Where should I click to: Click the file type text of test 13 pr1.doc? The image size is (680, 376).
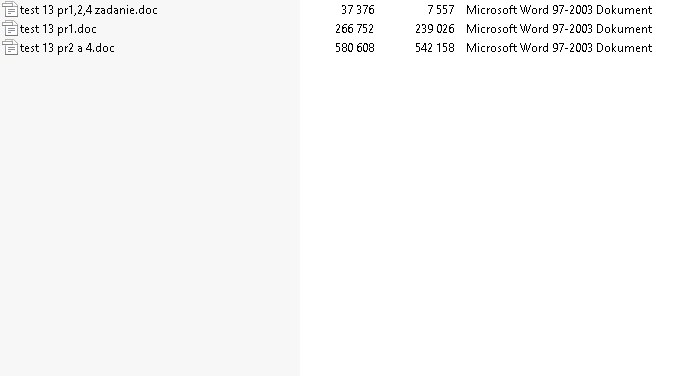pos(559,29)
